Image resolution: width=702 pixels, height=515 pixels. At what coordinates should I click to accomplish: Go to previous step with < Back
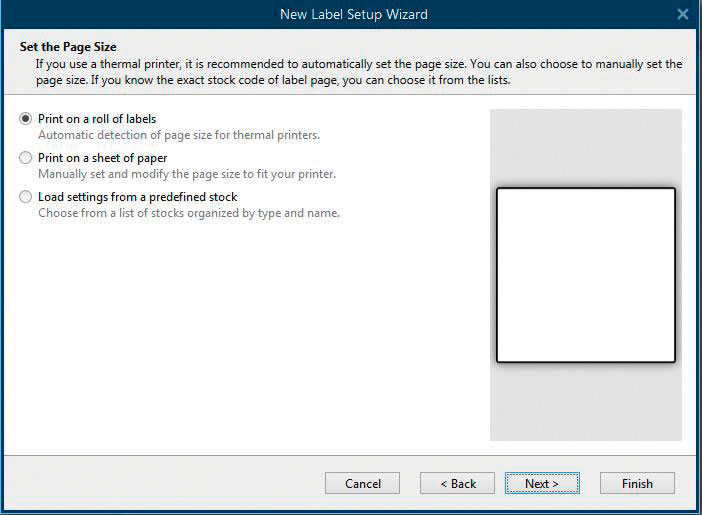click(457, 483)
